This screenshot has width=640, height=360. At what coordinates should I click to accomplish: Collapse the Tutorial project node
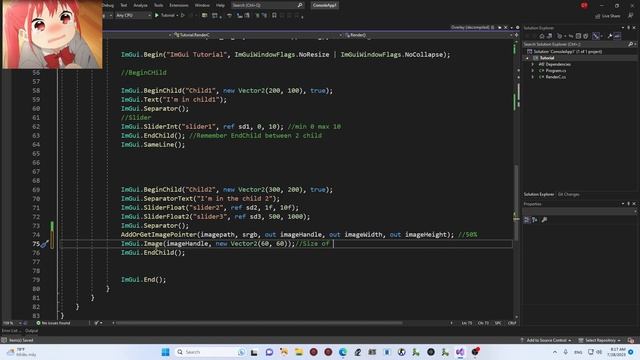pos(527,58)
